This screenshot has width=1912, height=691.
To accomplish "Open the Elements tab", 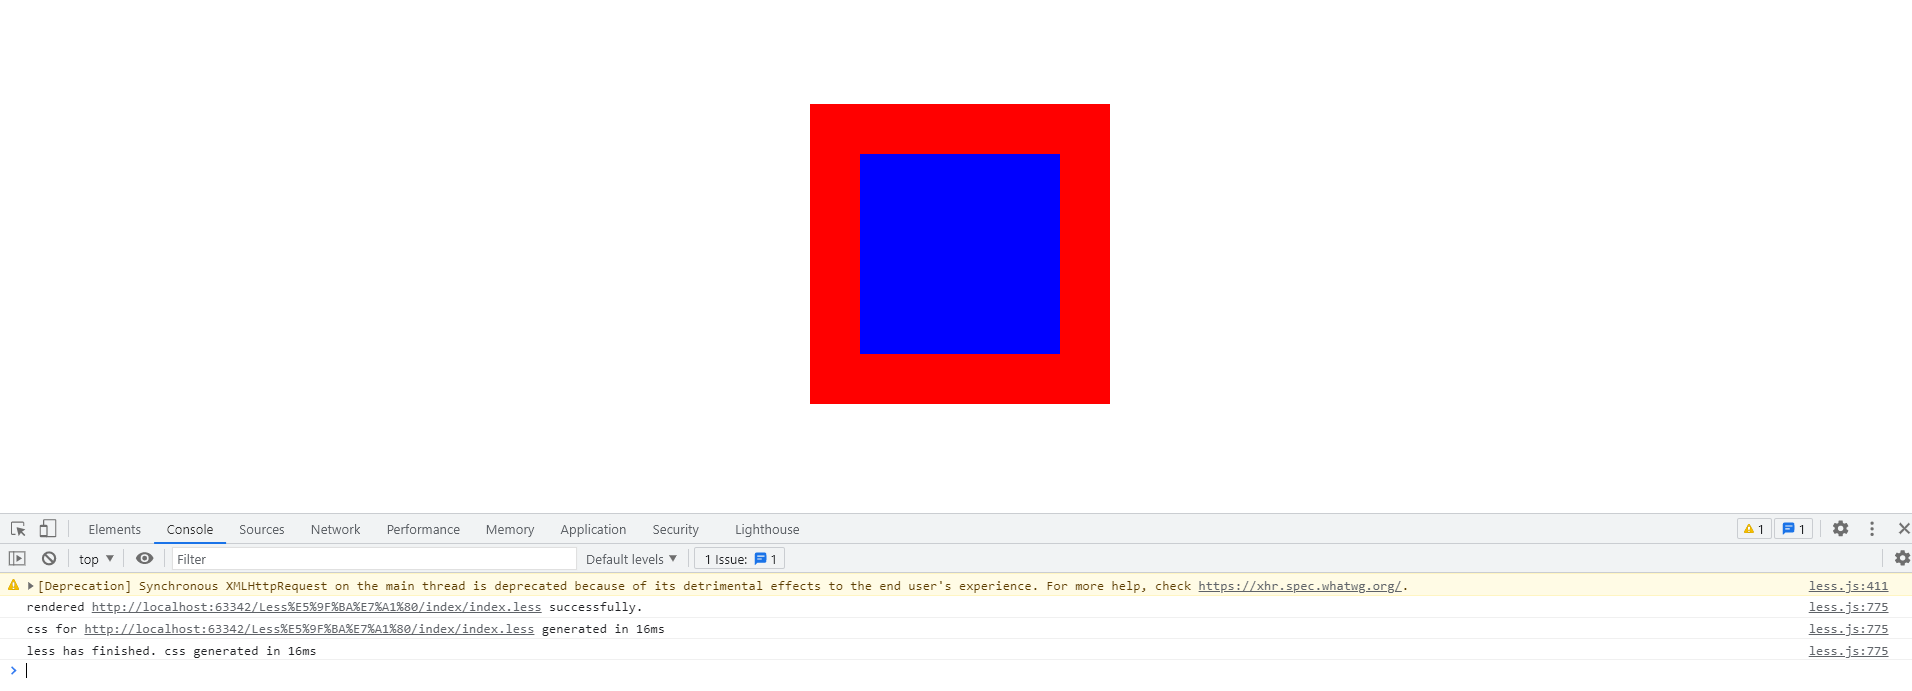I will 114,529.
